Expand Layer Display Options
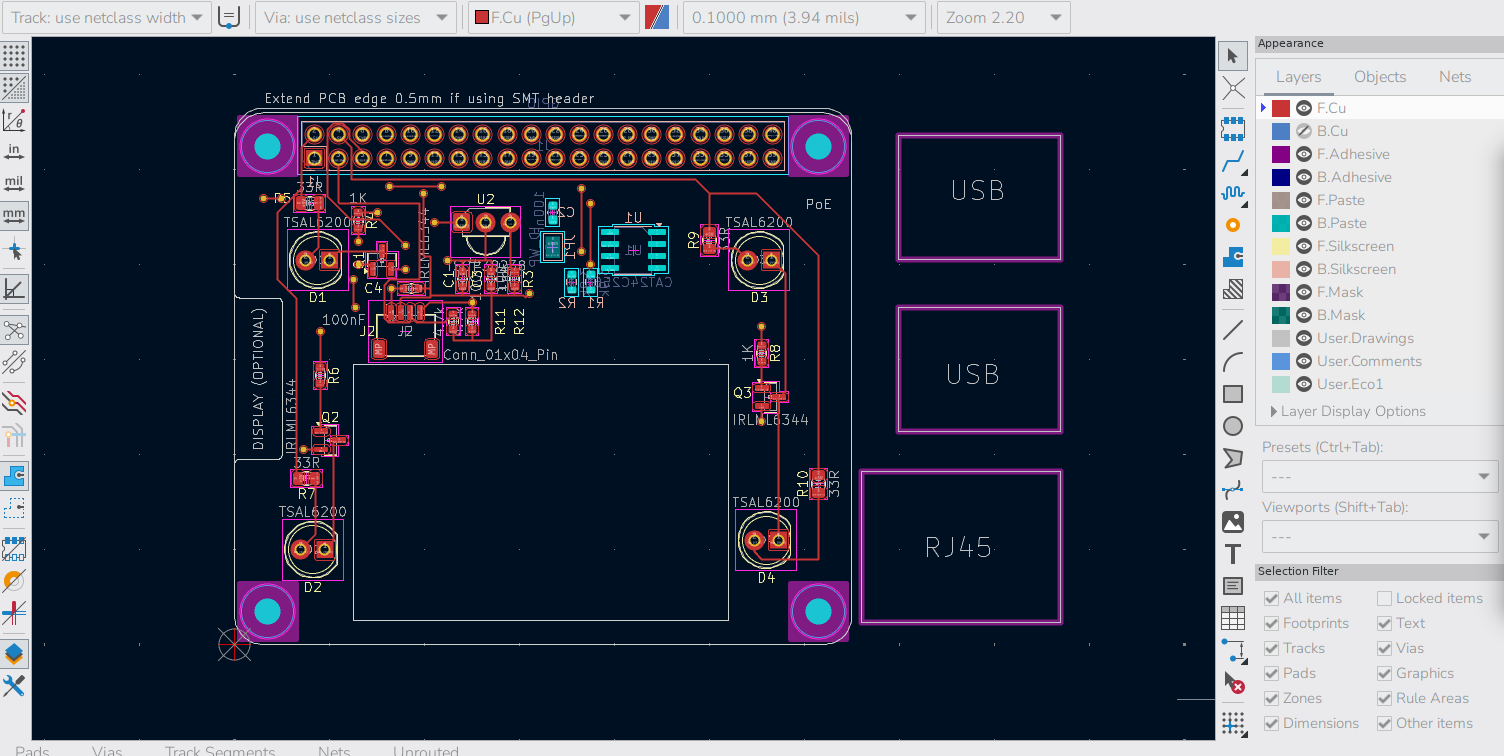 tap(1273, 411)
